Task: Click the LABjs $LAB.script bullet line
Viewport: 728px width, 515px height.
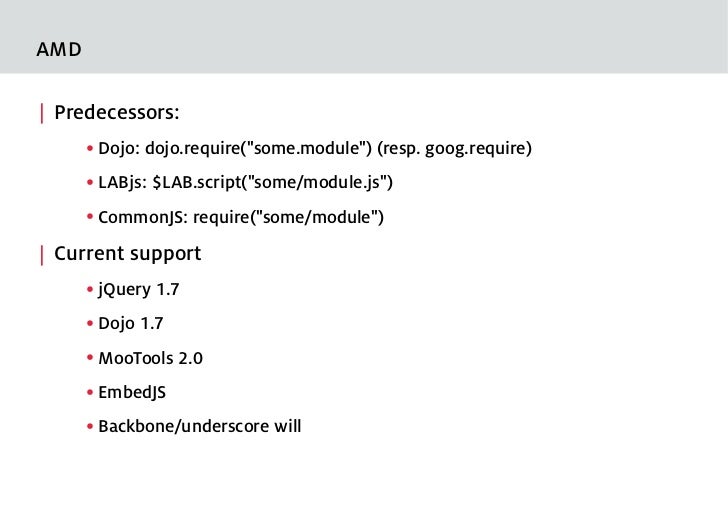Action: [245, 183]
